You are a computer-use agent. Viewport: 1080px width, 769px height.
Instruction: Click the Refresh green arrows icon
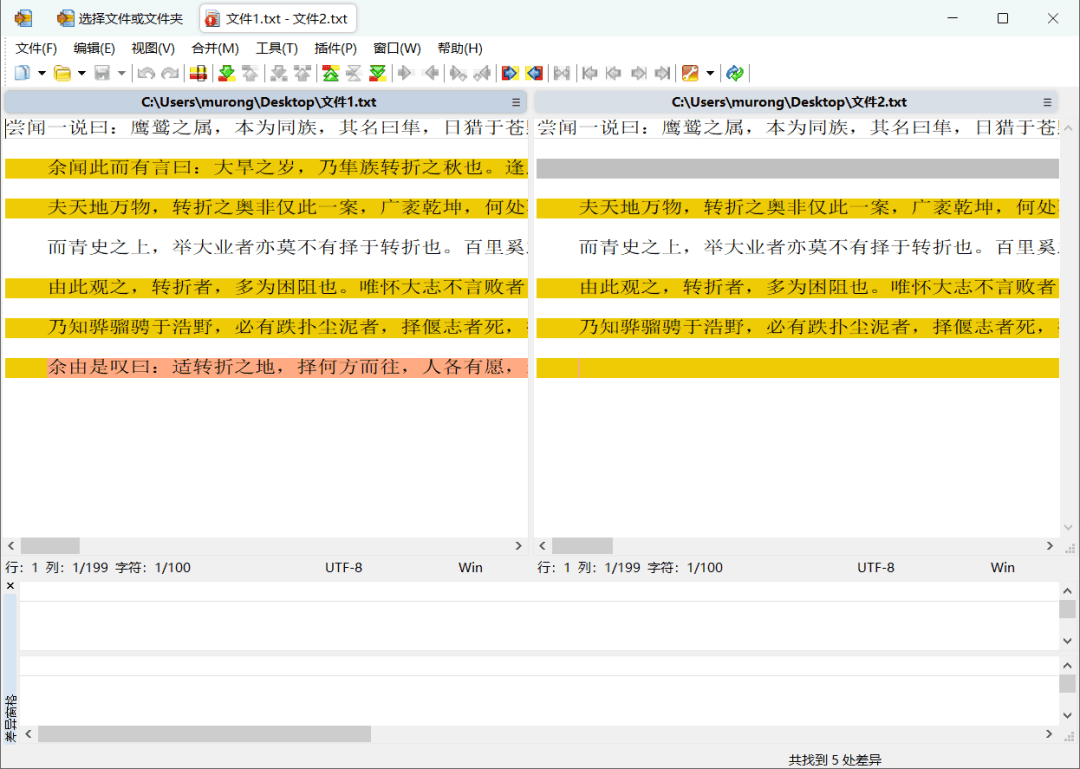pyautogui.click(x=735, y=72)
